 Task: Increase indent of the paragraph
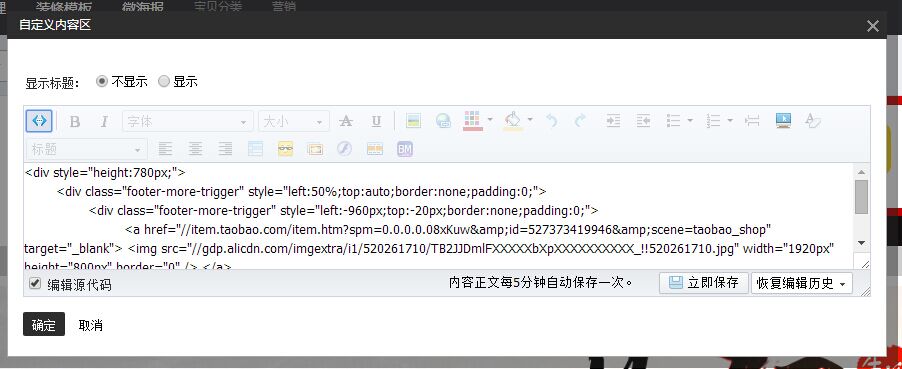pos(613,120)
